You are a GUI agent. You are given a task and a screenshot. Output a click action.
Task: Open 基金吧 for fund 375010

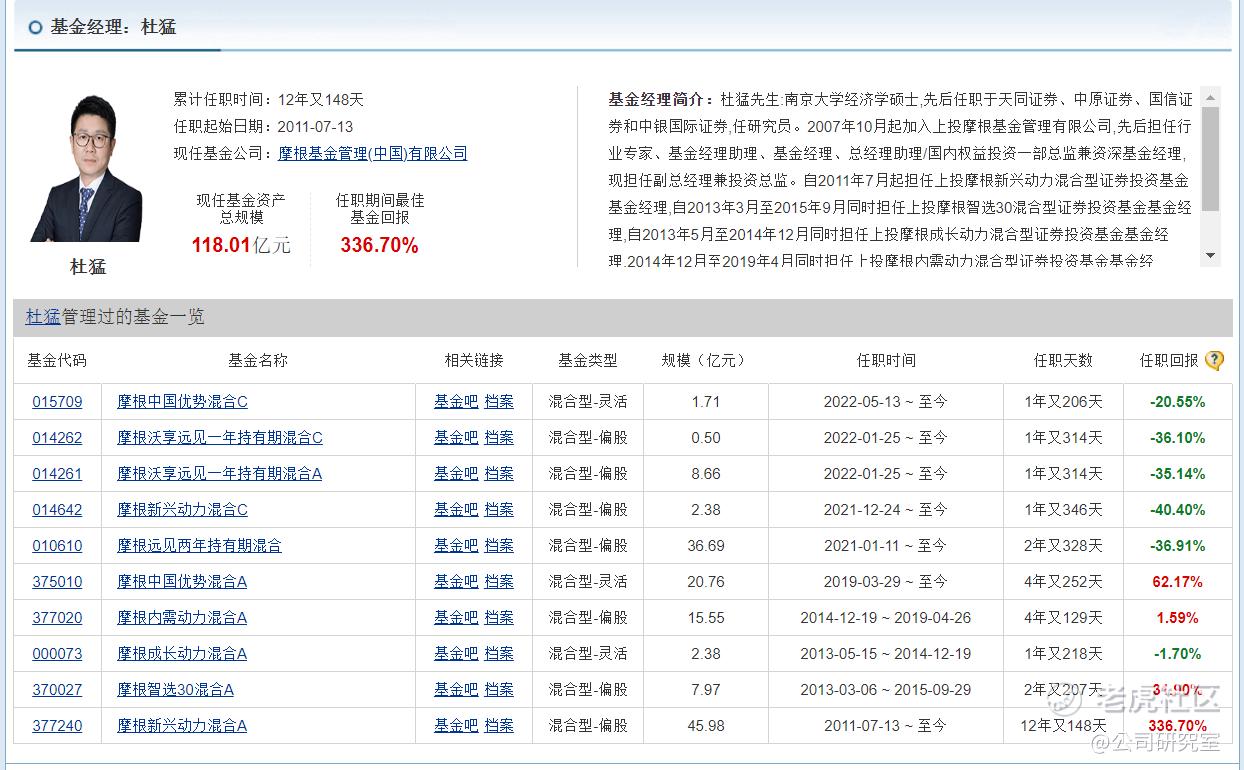tap(456, 582)
